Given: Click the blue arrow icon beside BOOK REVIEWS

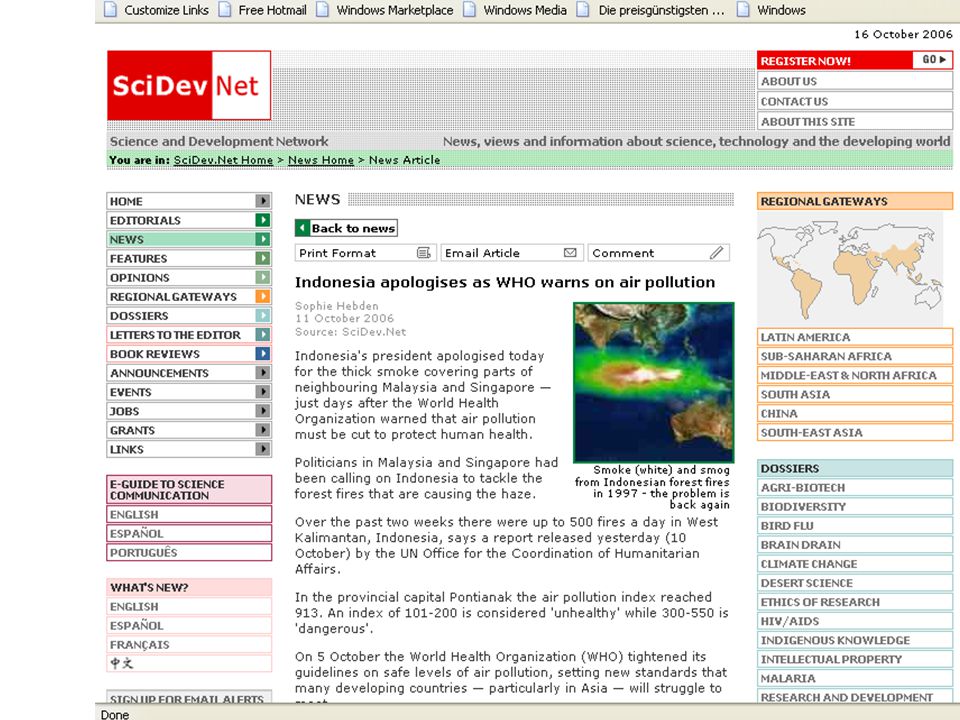Looking at the screenshot, I should 263,353.
